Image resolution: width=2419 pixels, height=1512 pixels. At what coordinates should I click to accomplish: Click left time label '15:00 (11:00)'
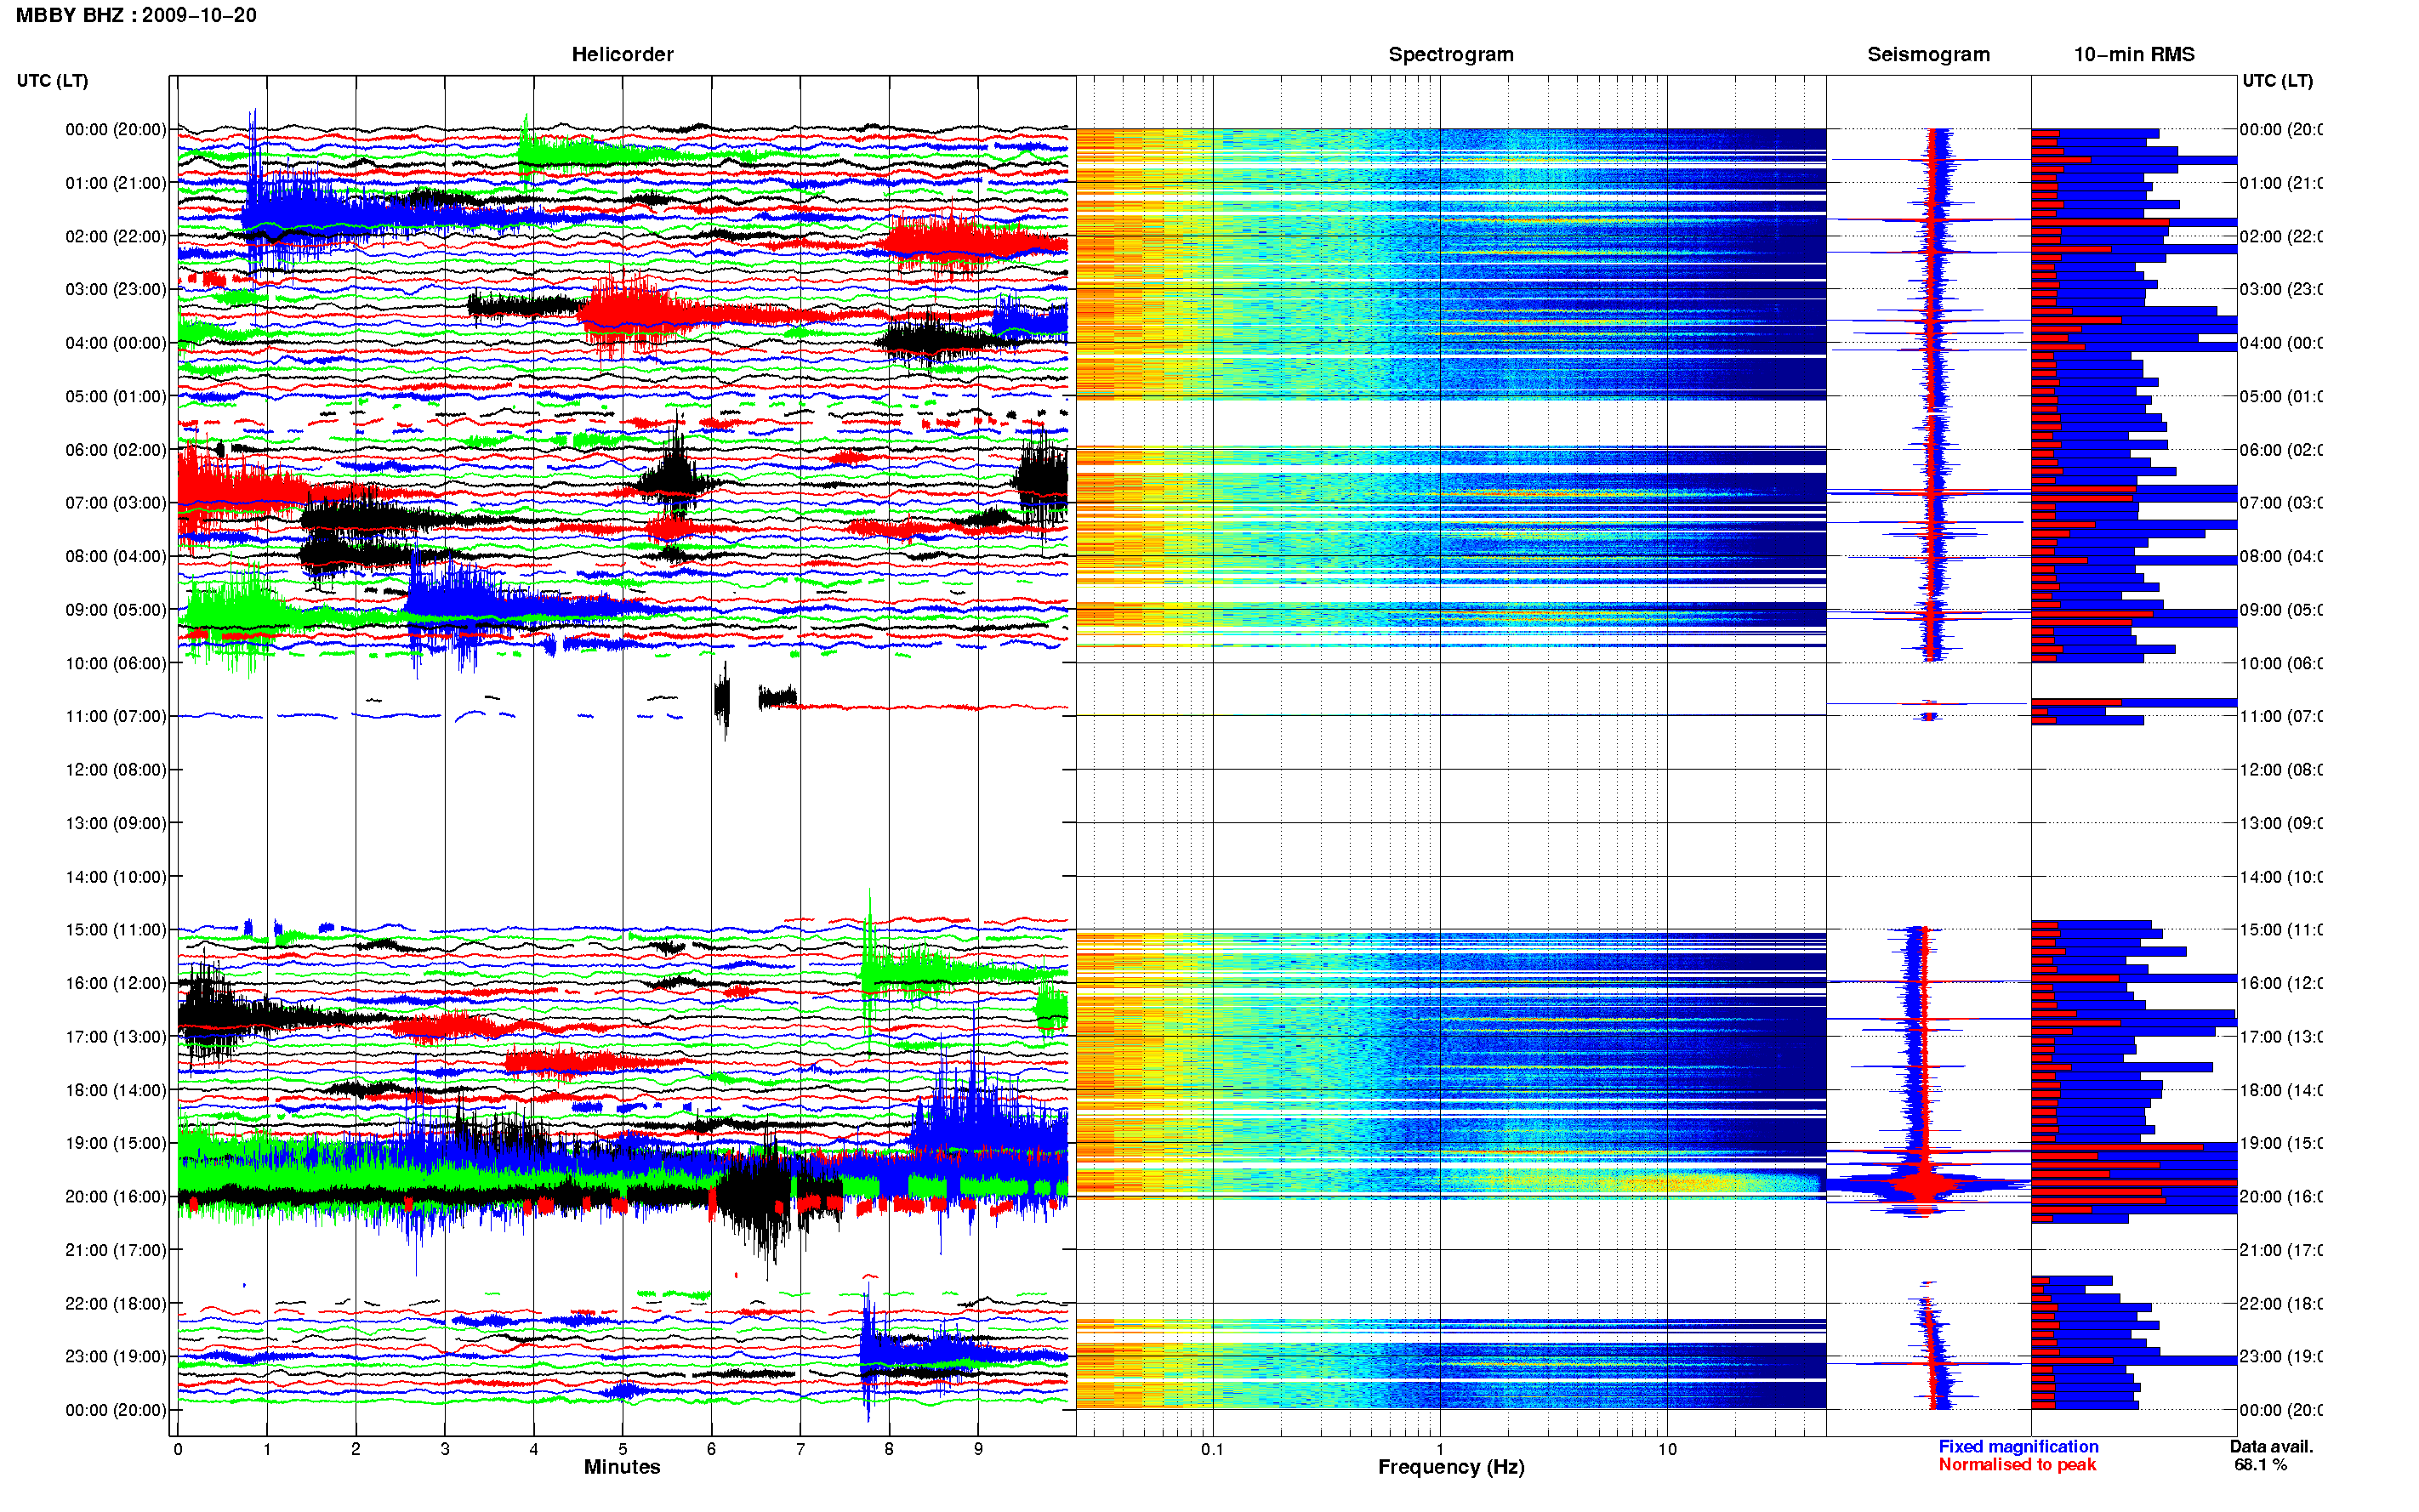[x=116, y=929]
